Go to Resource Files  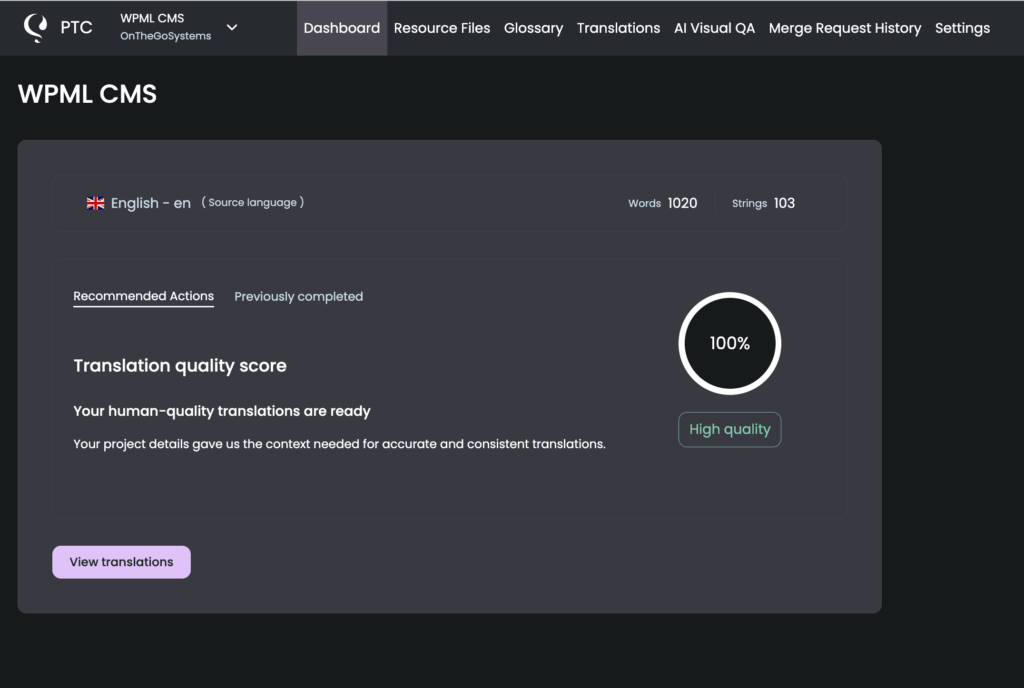(441, 28)
